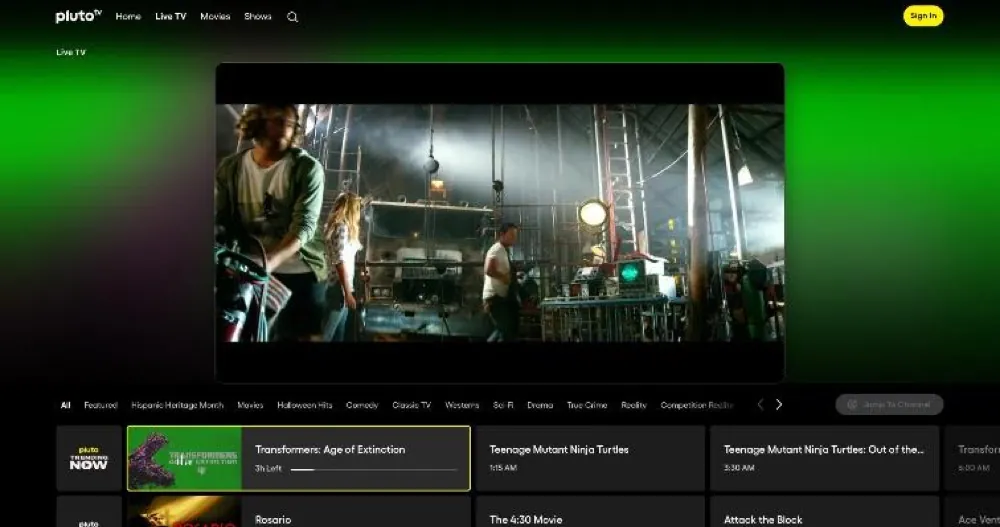This screenshot has height=527, width=1000.
Task: Open the Pluto Trending Now channel logo
Action: click(89, 458)
